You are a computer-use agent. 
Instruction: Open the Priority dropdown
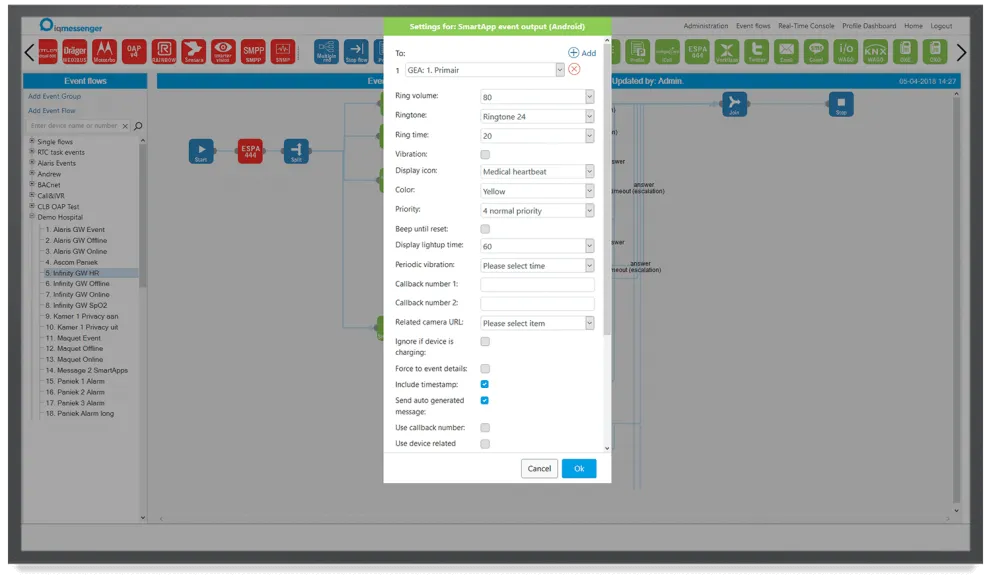coord(537,211)
